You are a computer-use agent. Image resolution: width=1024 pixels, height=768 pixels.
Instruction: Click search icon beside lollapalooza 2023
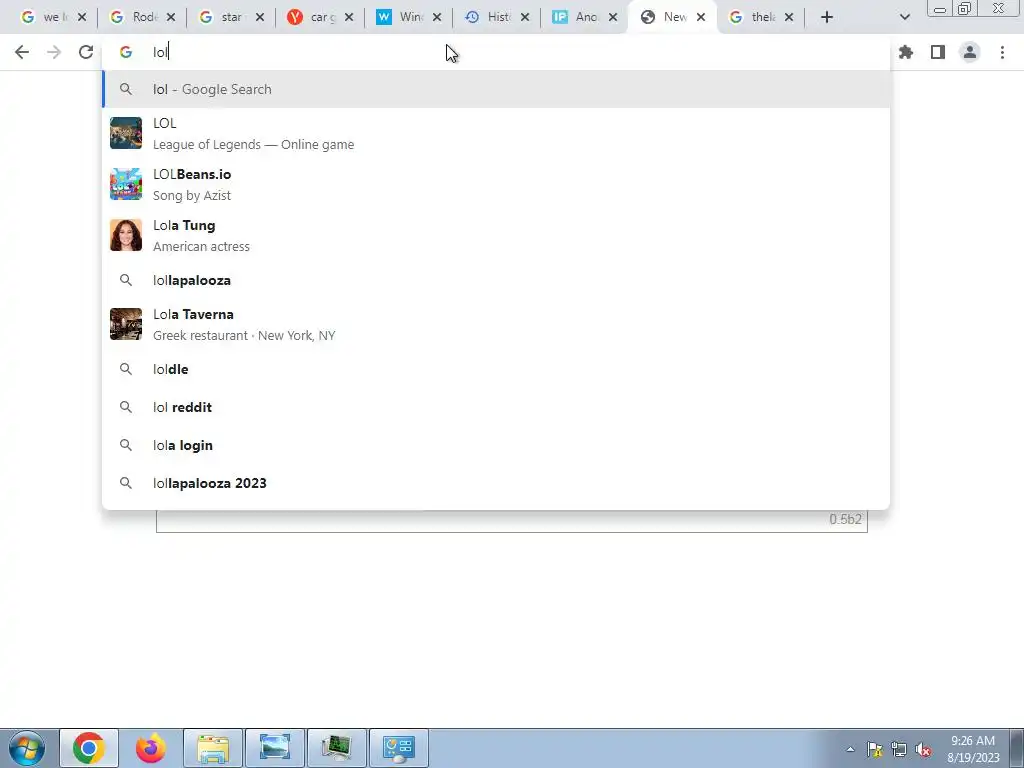point(126,483)
